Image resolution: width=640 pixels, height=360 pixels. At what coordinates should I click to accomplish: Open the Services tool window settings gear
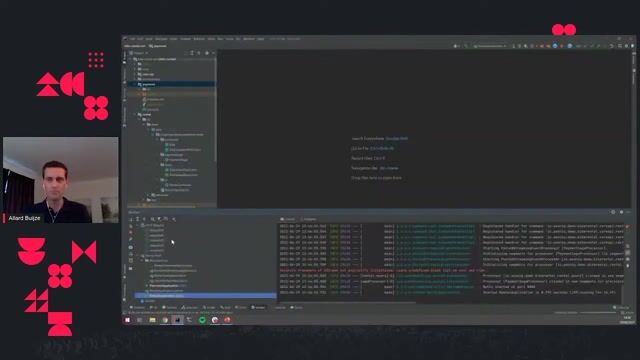point(621,212)
